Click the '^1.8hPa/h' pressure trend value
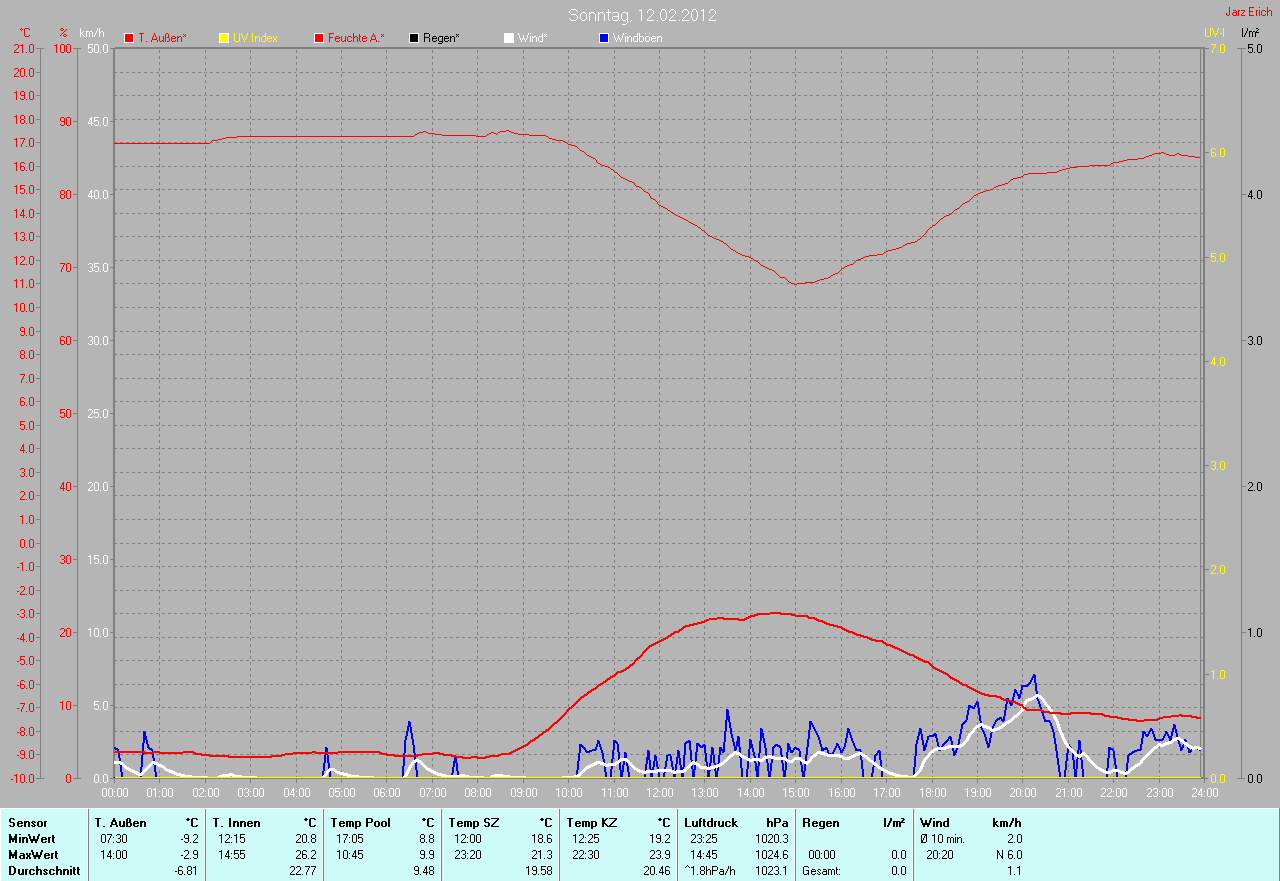The image size is (1280, 881). coord(710,871)
